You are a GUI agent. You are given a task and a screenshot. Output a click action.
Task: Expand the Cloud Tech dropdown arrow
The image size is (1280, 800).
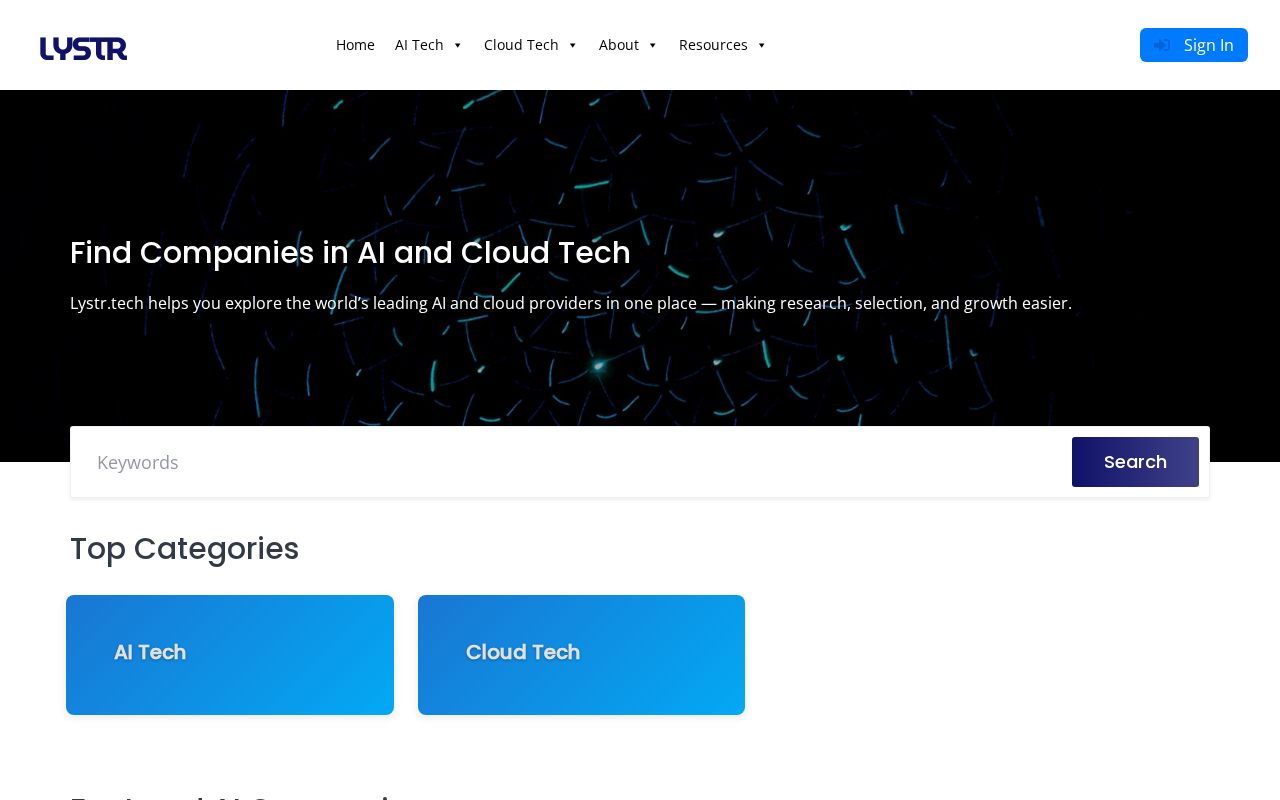click(x=573, y=46)
